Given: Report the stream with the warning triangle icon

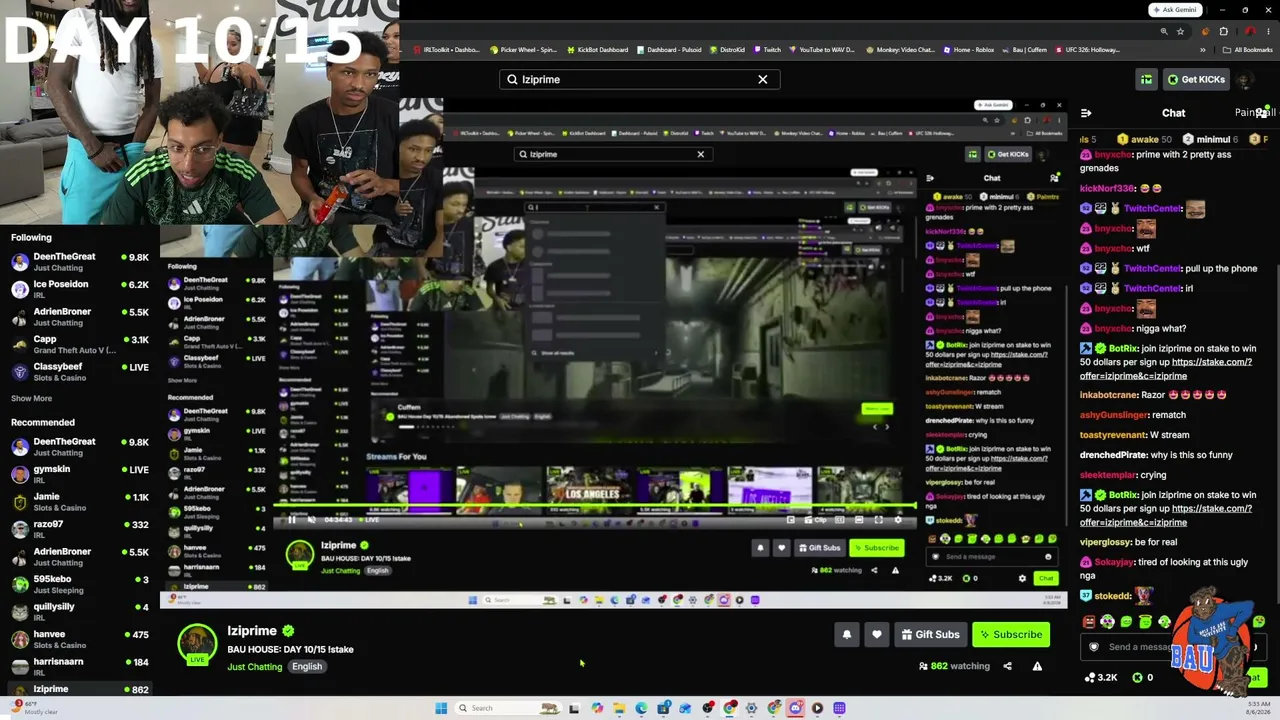Looking at the screenshot, I should (x=1037, y=666).
